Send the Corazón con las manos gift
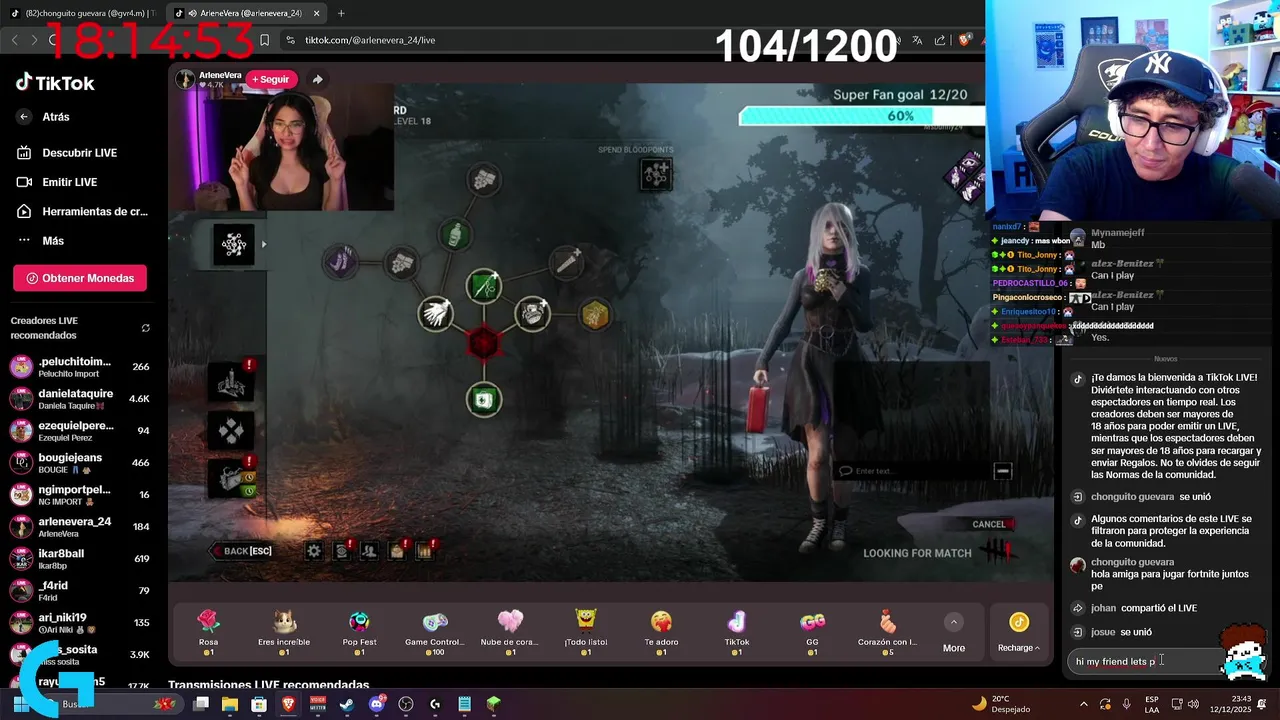Viewport: 1280px width, 720px height. pos(888,633)
